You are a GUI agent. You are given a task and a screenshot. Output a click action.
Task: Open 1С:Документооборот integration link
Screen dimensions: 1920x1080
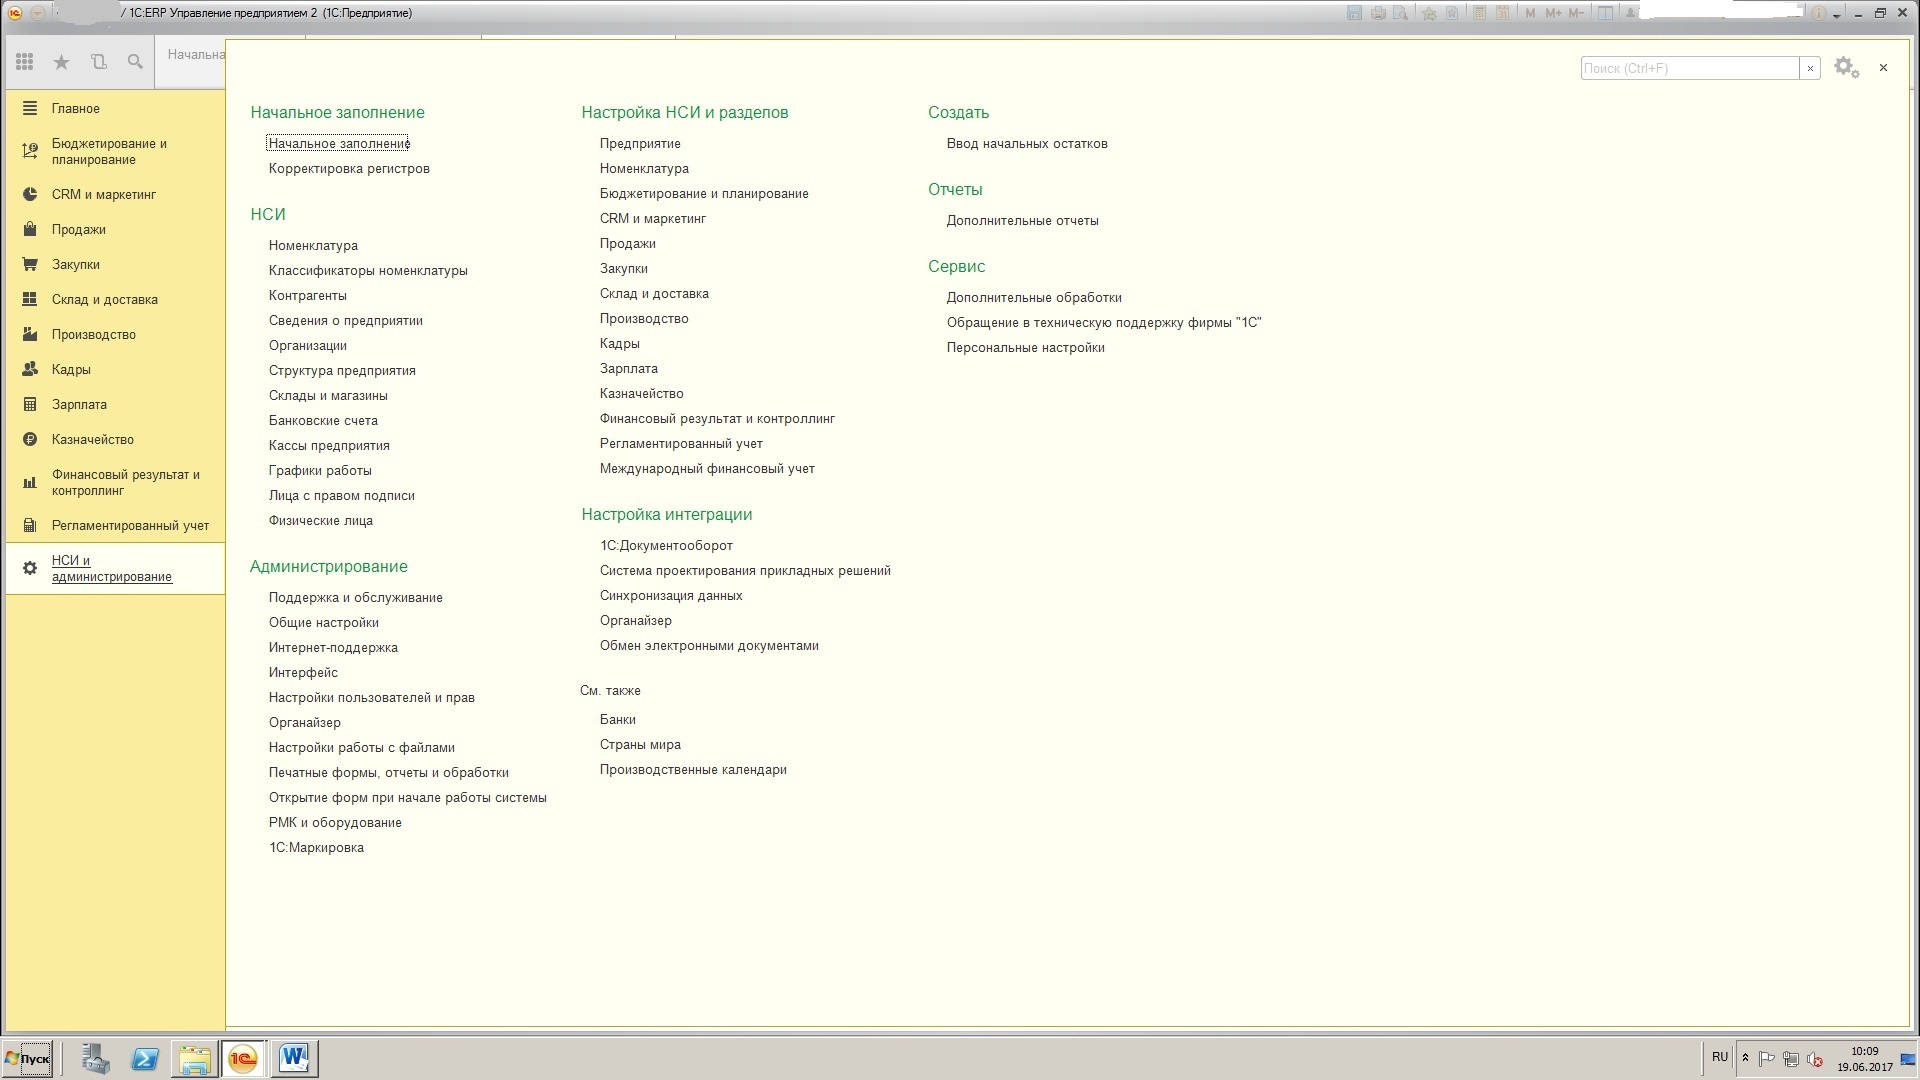click(x=666, y=545)
